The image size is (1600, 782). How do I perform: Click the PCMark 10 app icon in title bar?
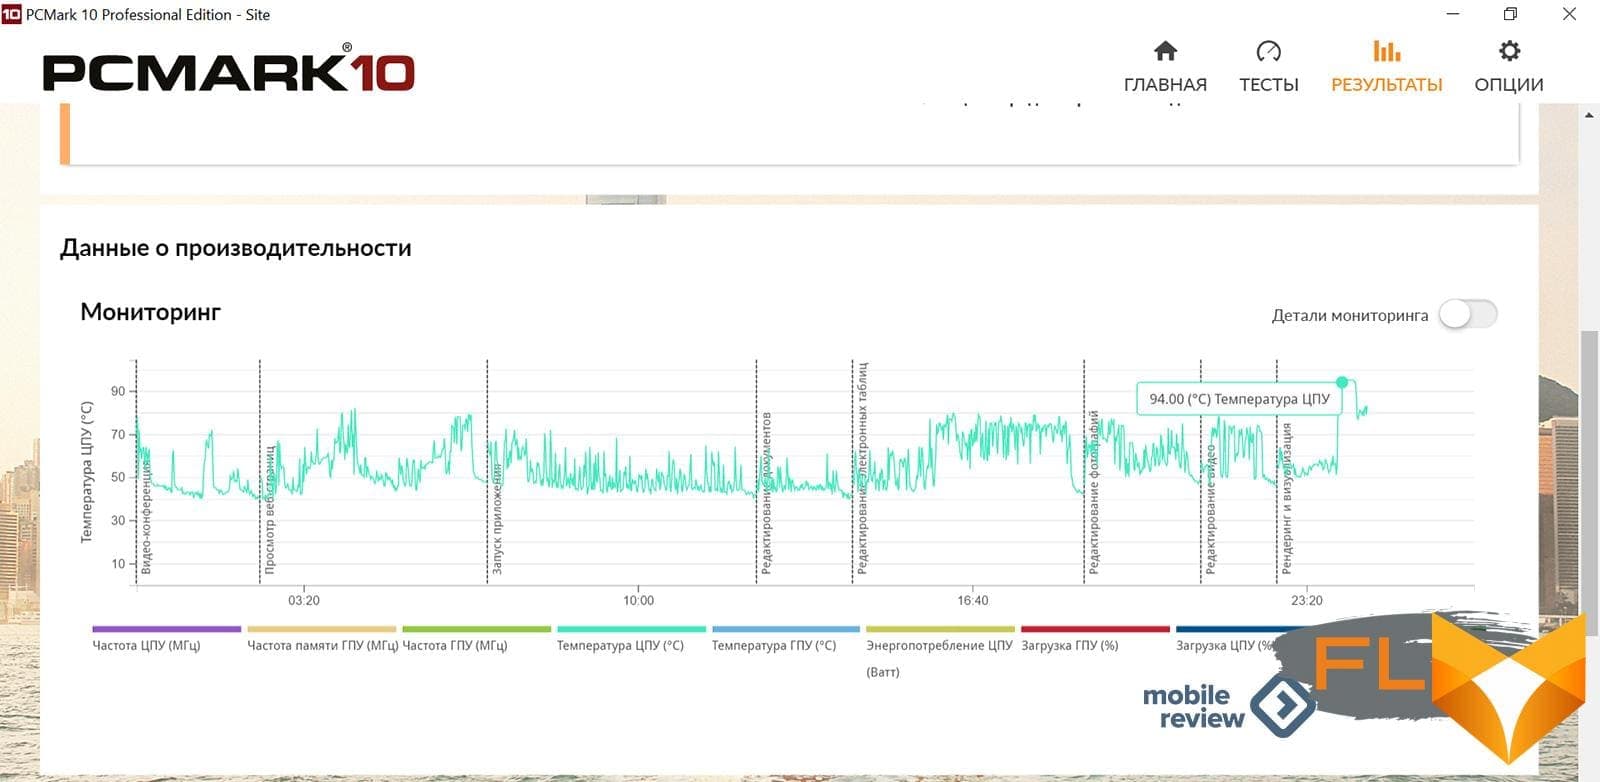pyautogui.click(x=11, y=14)
